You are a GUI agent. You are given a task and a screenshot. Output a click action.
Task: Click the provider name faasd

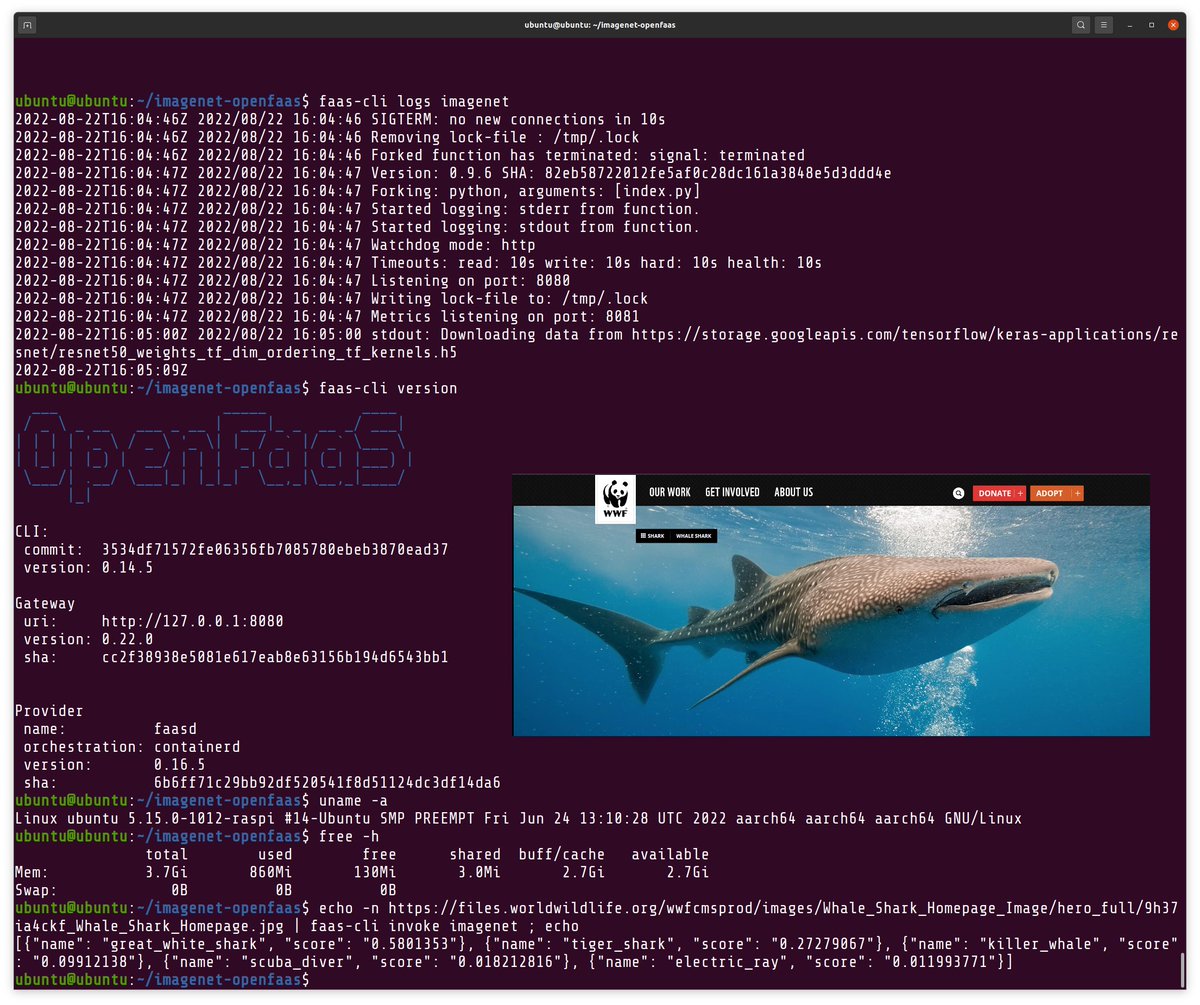[175, 730]
